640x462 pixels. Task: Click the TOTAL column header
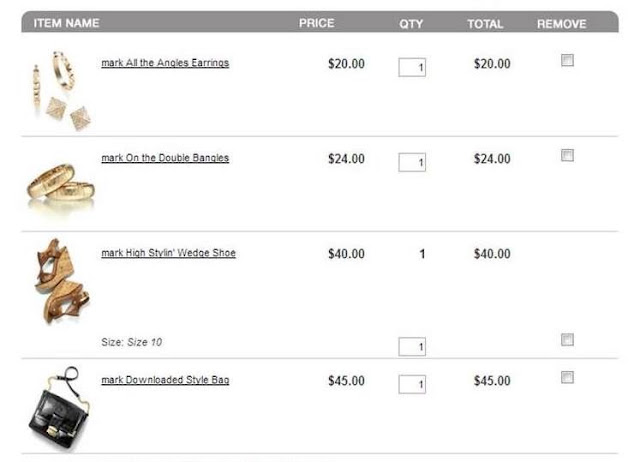pos(485,24)
